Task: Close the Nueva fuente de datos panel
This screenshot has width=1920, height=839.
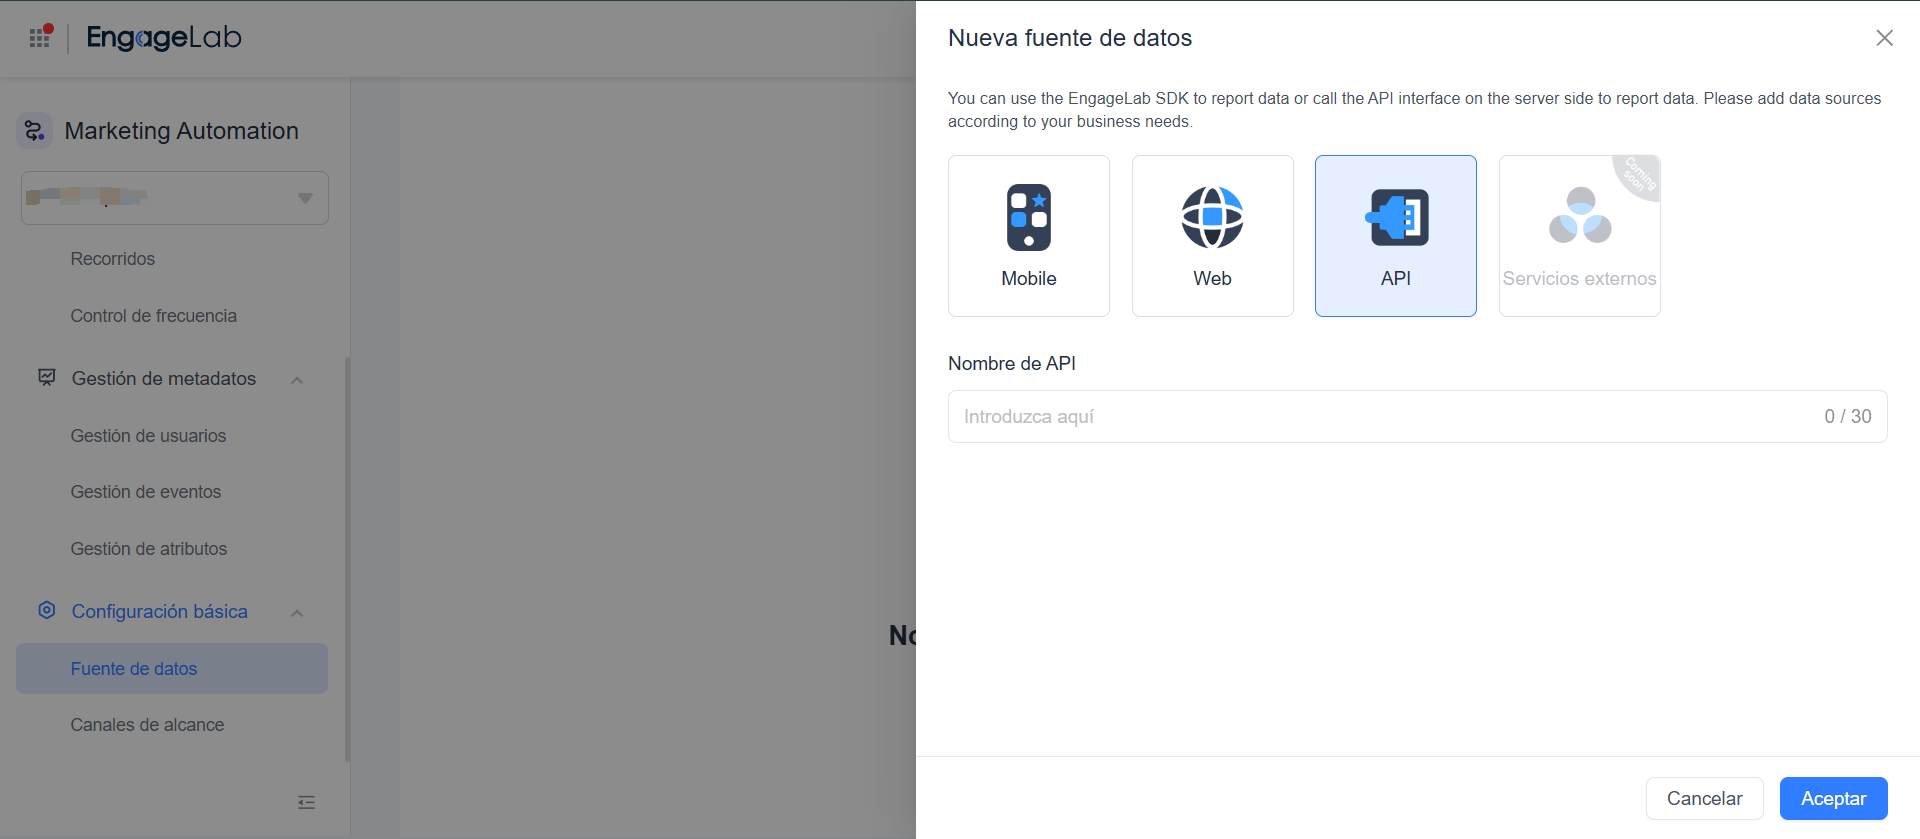Action: pyautogui.click(x=1884, y=38)
